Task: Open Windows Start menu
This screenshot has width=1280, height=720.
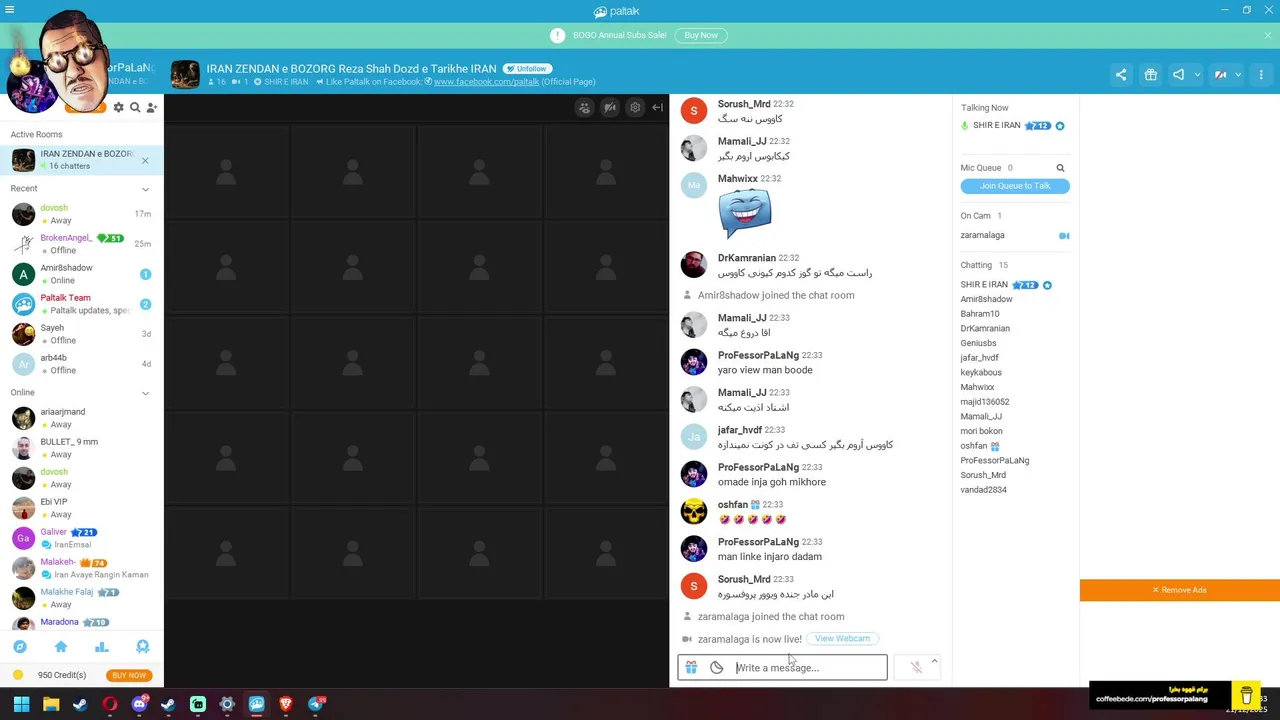Action: tap(21, 704)
